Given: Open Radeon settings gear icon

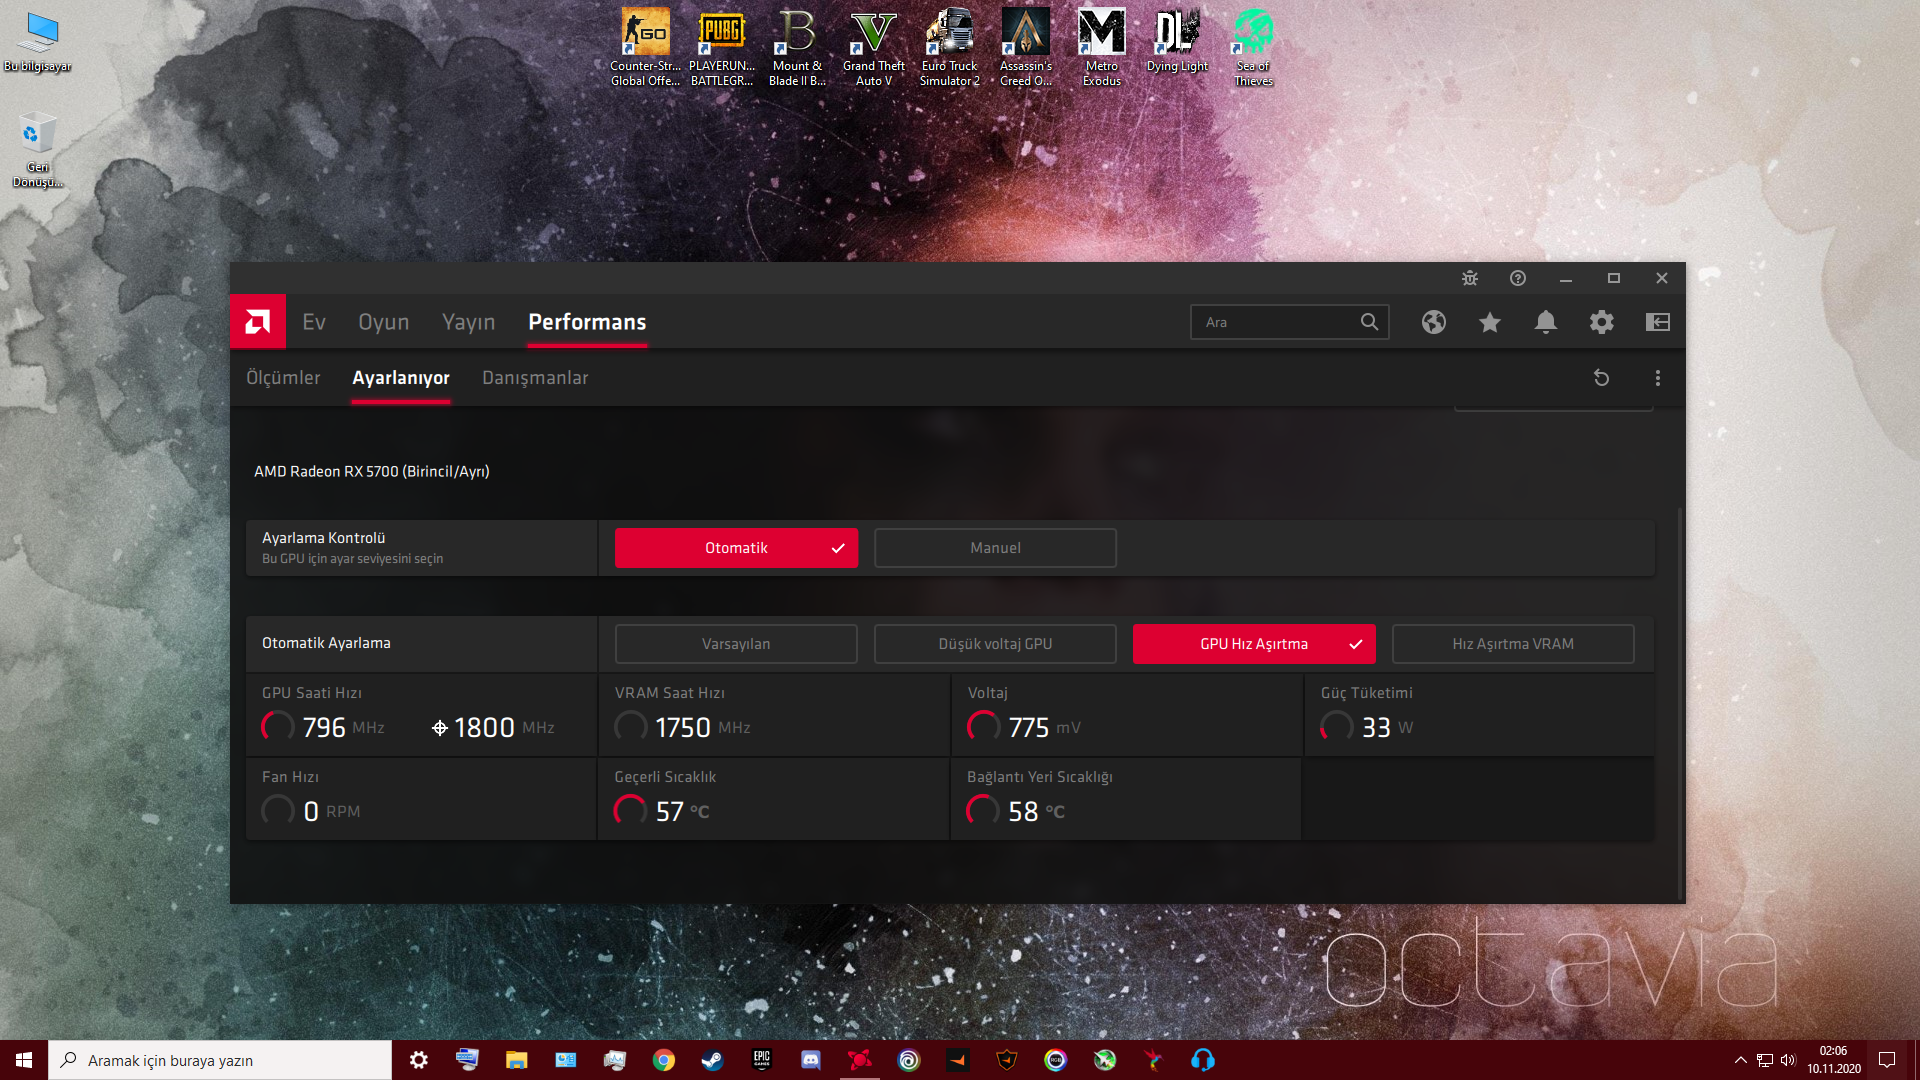Looking at the screenshot, I should pyautogui.click(x=1601, y=322).
